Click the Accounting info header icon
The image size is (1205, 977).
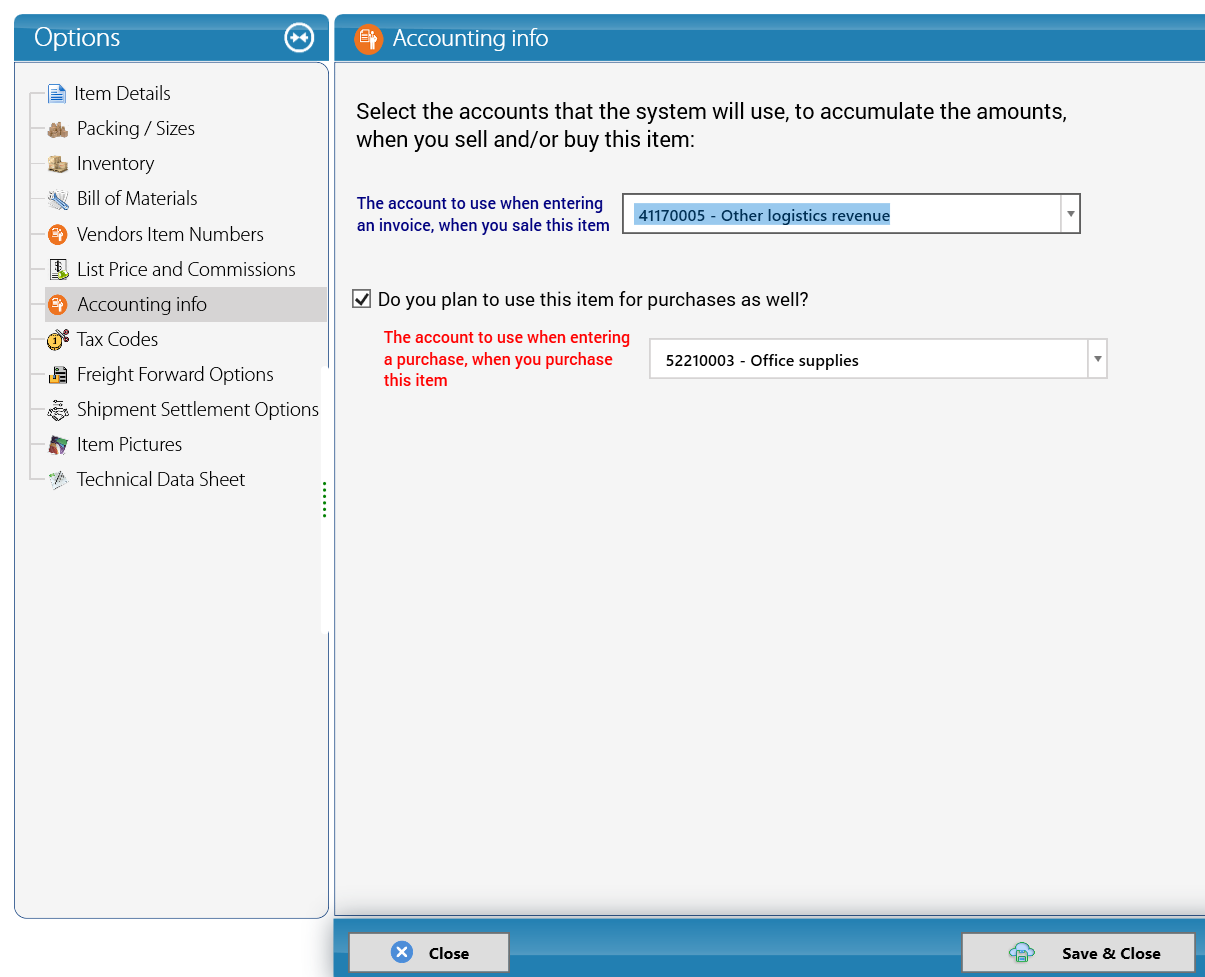click(x=369, y=39)
